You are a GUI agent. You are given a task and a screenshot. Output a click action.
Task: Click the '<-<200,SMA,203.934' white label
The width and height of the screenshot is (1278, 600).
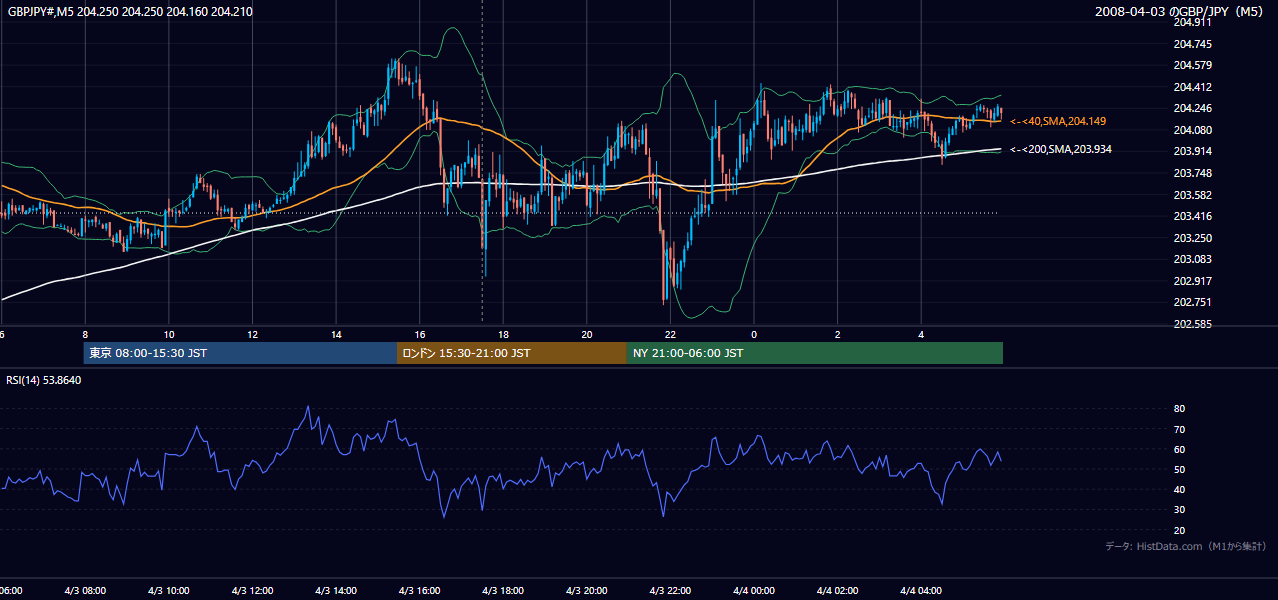point(1061,149)
